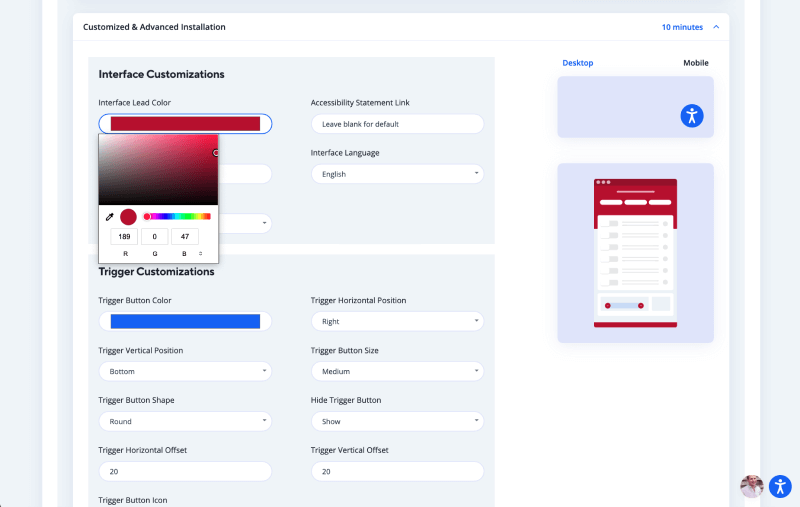Pick a color with the eyedropper tool

(110, 217)
